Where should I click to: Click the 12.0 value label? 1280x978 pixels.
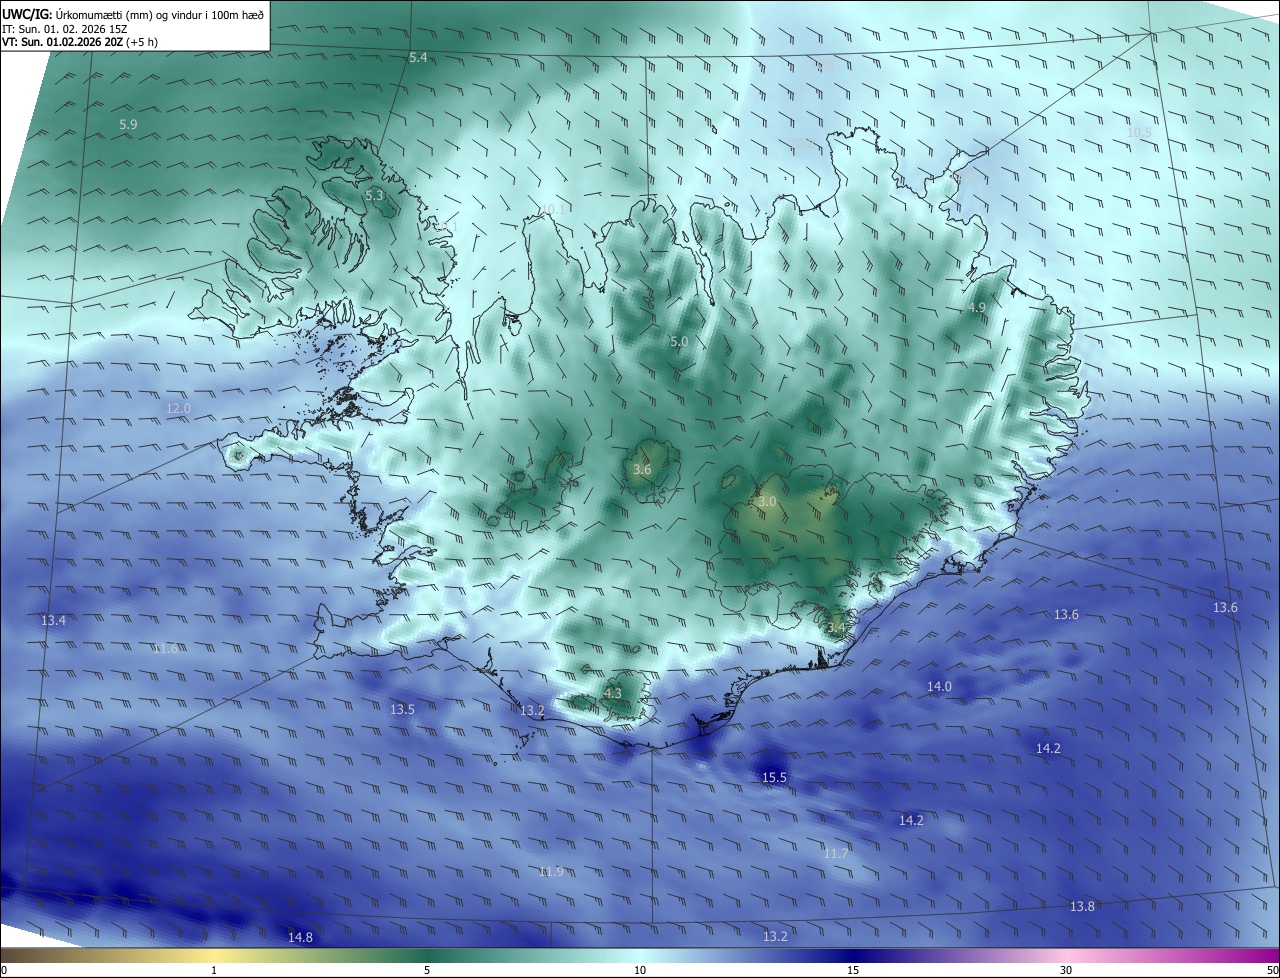pyautogui.click(x=178, y=409)
